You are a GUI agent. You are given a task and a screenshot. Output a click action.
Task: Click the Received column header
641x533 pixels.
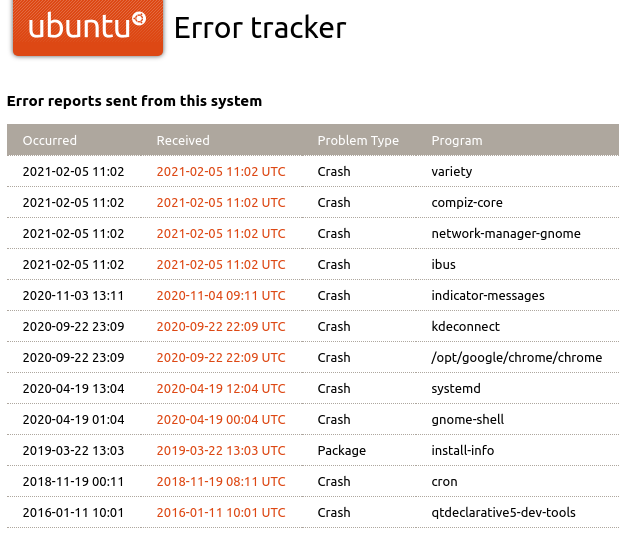[x=183, y=140]
